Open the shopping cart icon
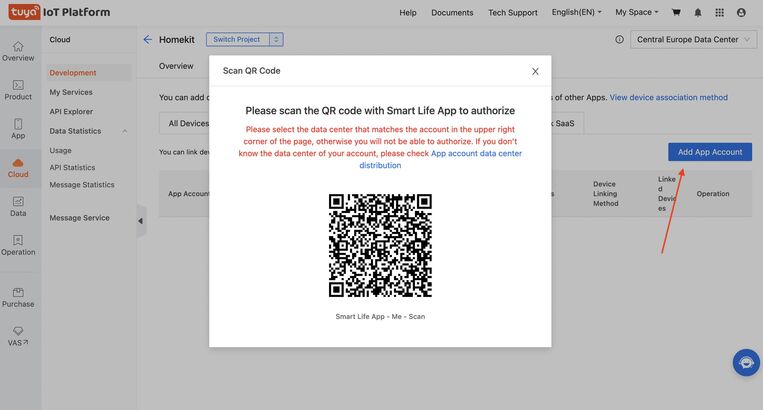 point(676,13)
